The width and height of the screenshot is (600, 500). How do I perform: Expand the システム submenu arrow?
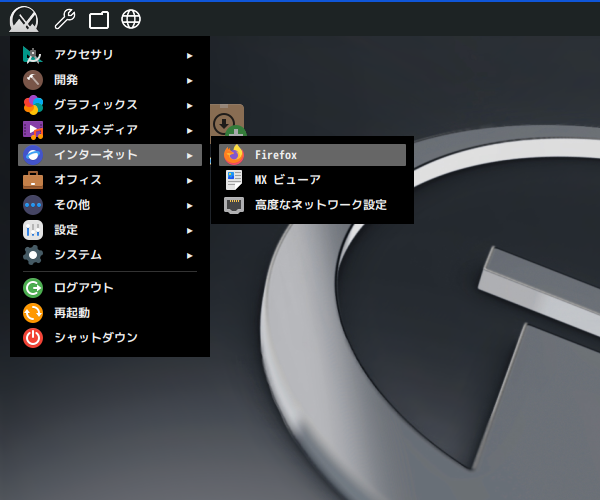(x=190, y=255)
